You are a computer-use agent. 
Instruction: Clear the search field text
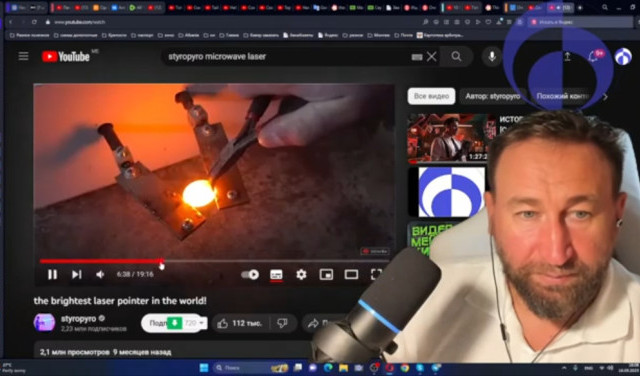[431, 57]
